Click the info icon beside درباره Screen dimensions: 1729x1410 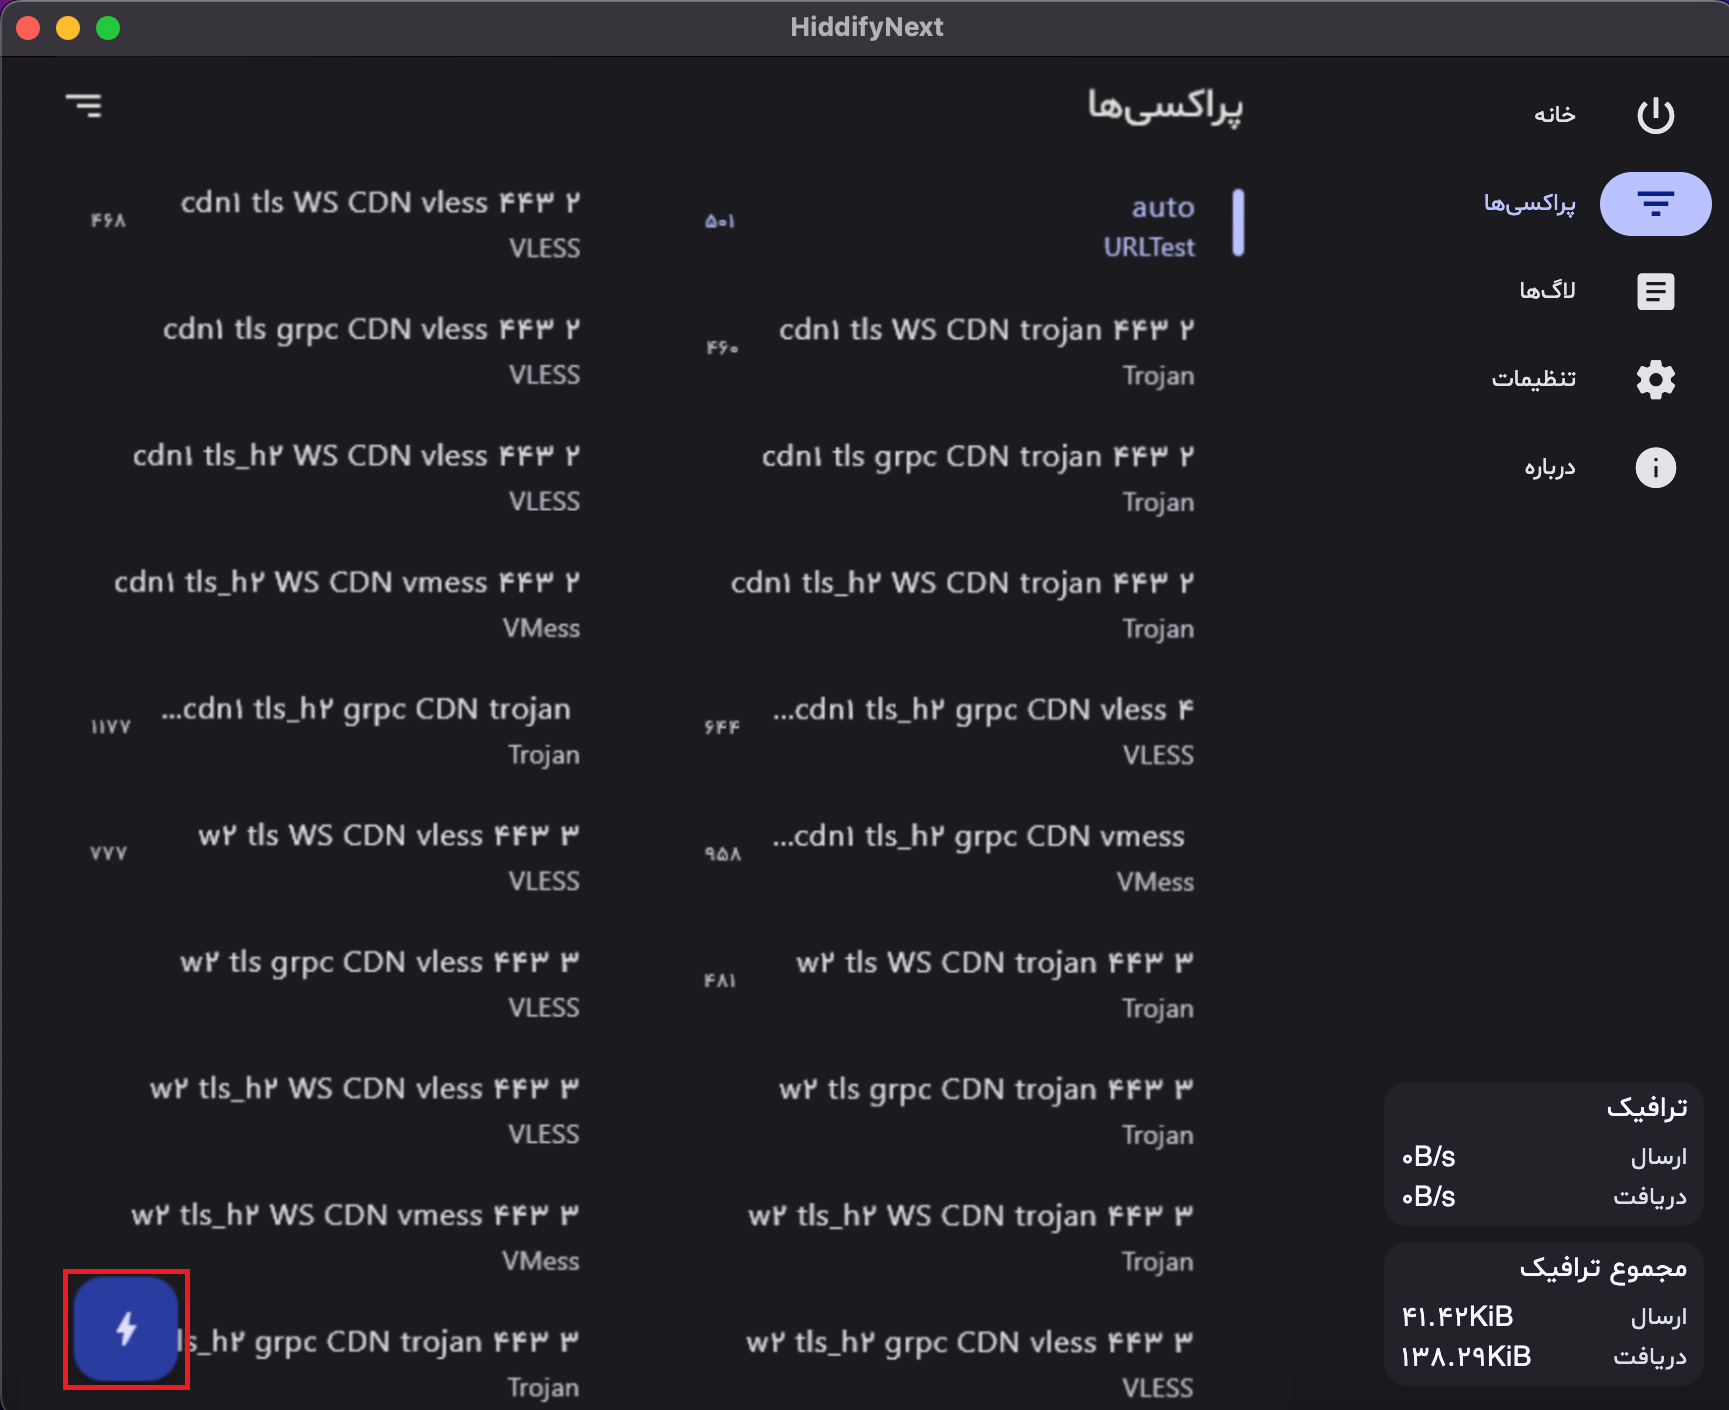pos(1655,467)
